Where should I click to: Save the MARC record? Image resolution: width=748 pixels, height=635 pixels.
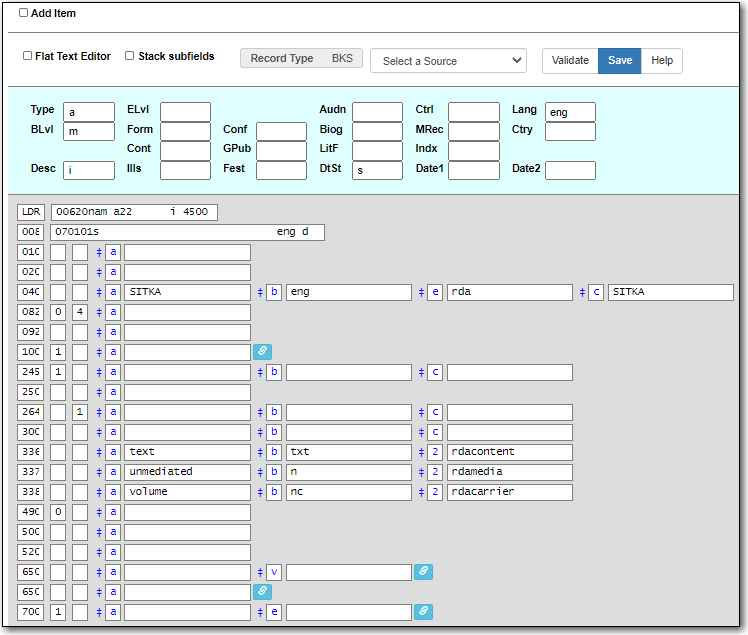coord(619,61)
